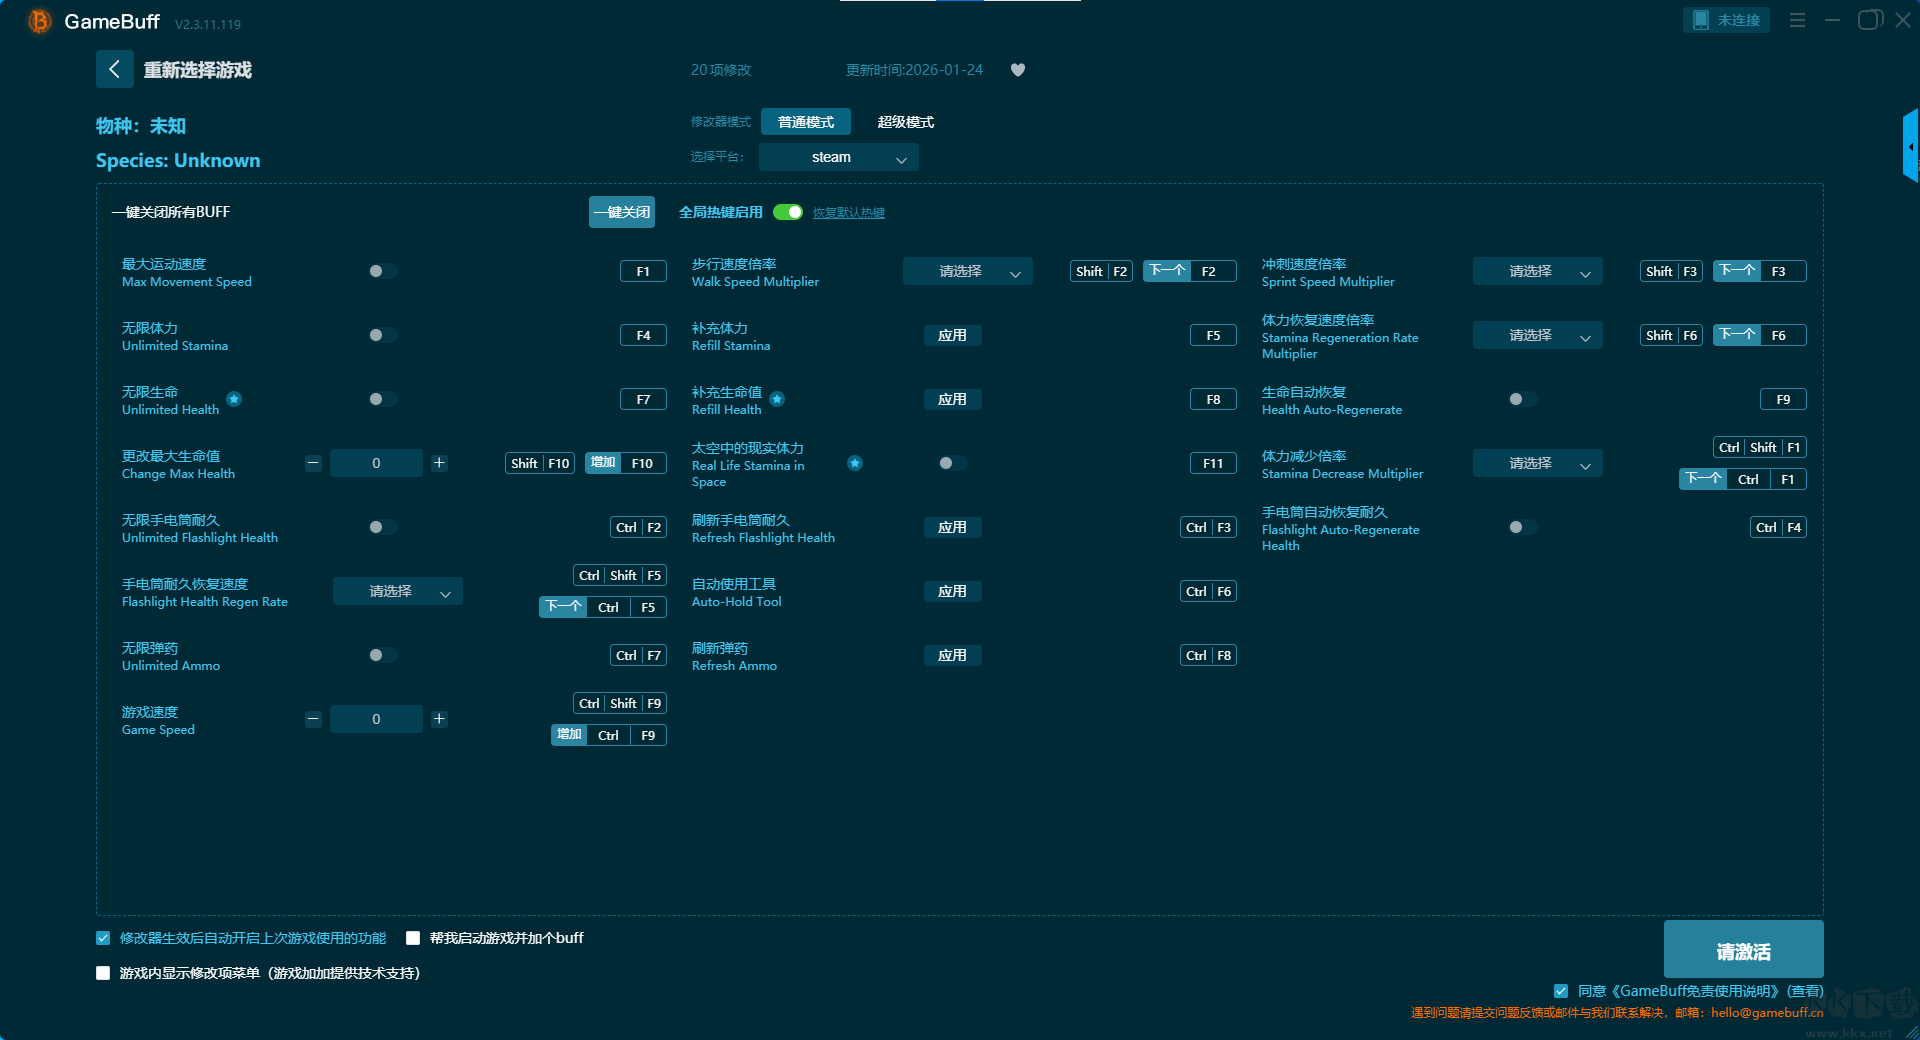1920x1040 pixels.
Task: Click the heart favorite icon
Action: tap(1017, 70)
